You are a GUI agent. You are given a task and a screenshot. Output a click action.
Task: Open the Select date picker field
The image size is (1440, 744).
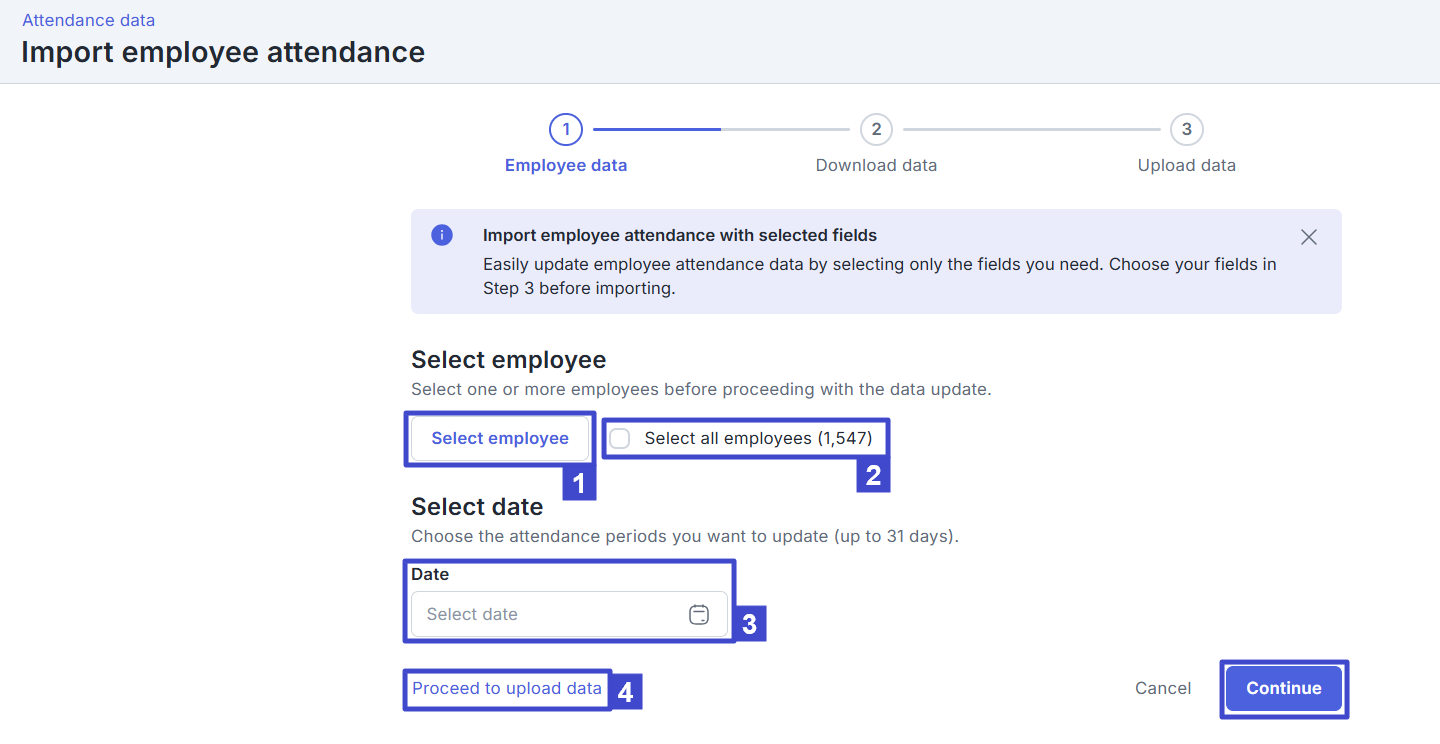[550, 615]
